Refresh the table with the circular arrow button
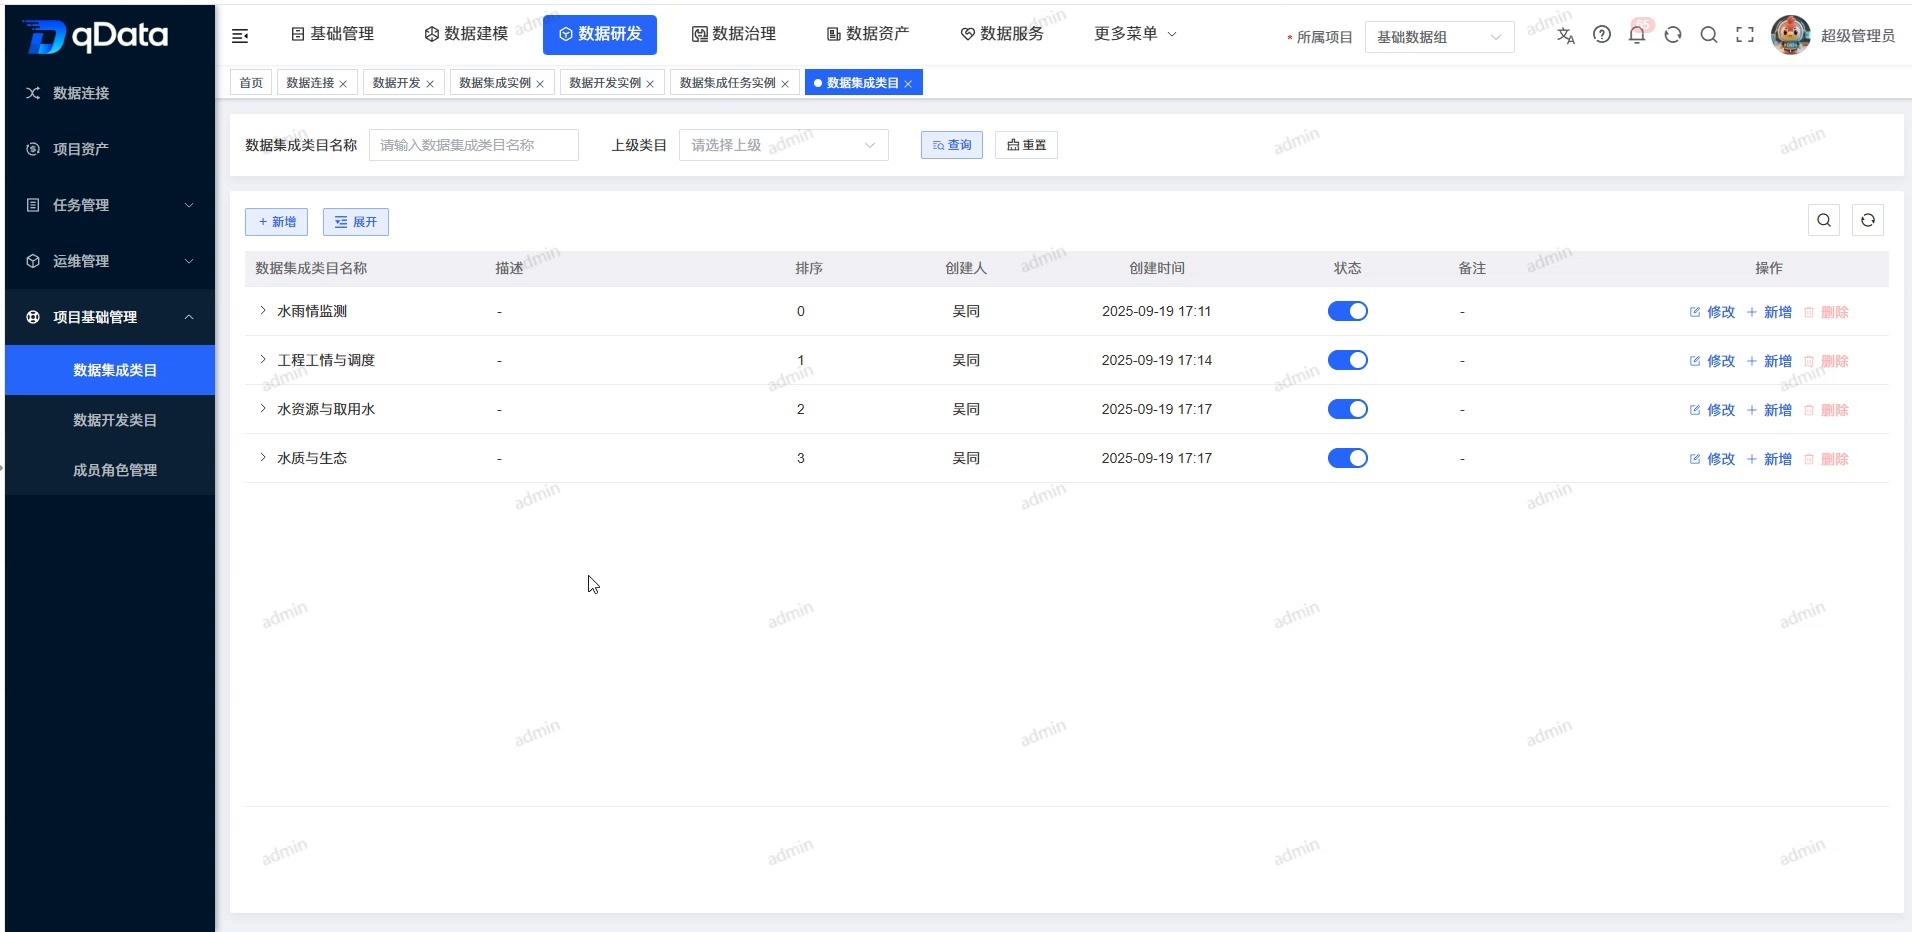 [1868, 220]
